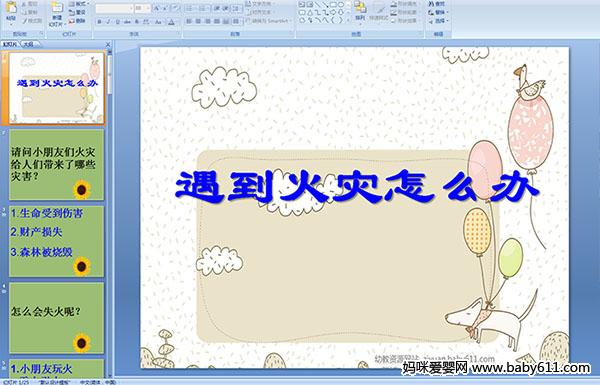600x385 pixels.
Task: Align text left in paragraph group
Action: pyautogui.click(x=189, y=22)
